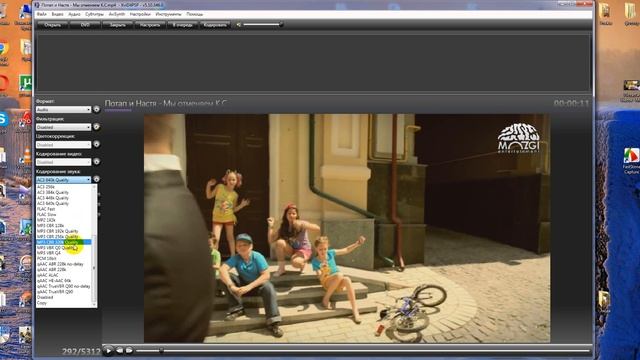Open the AviSynth menu

(x=117, y=14)
